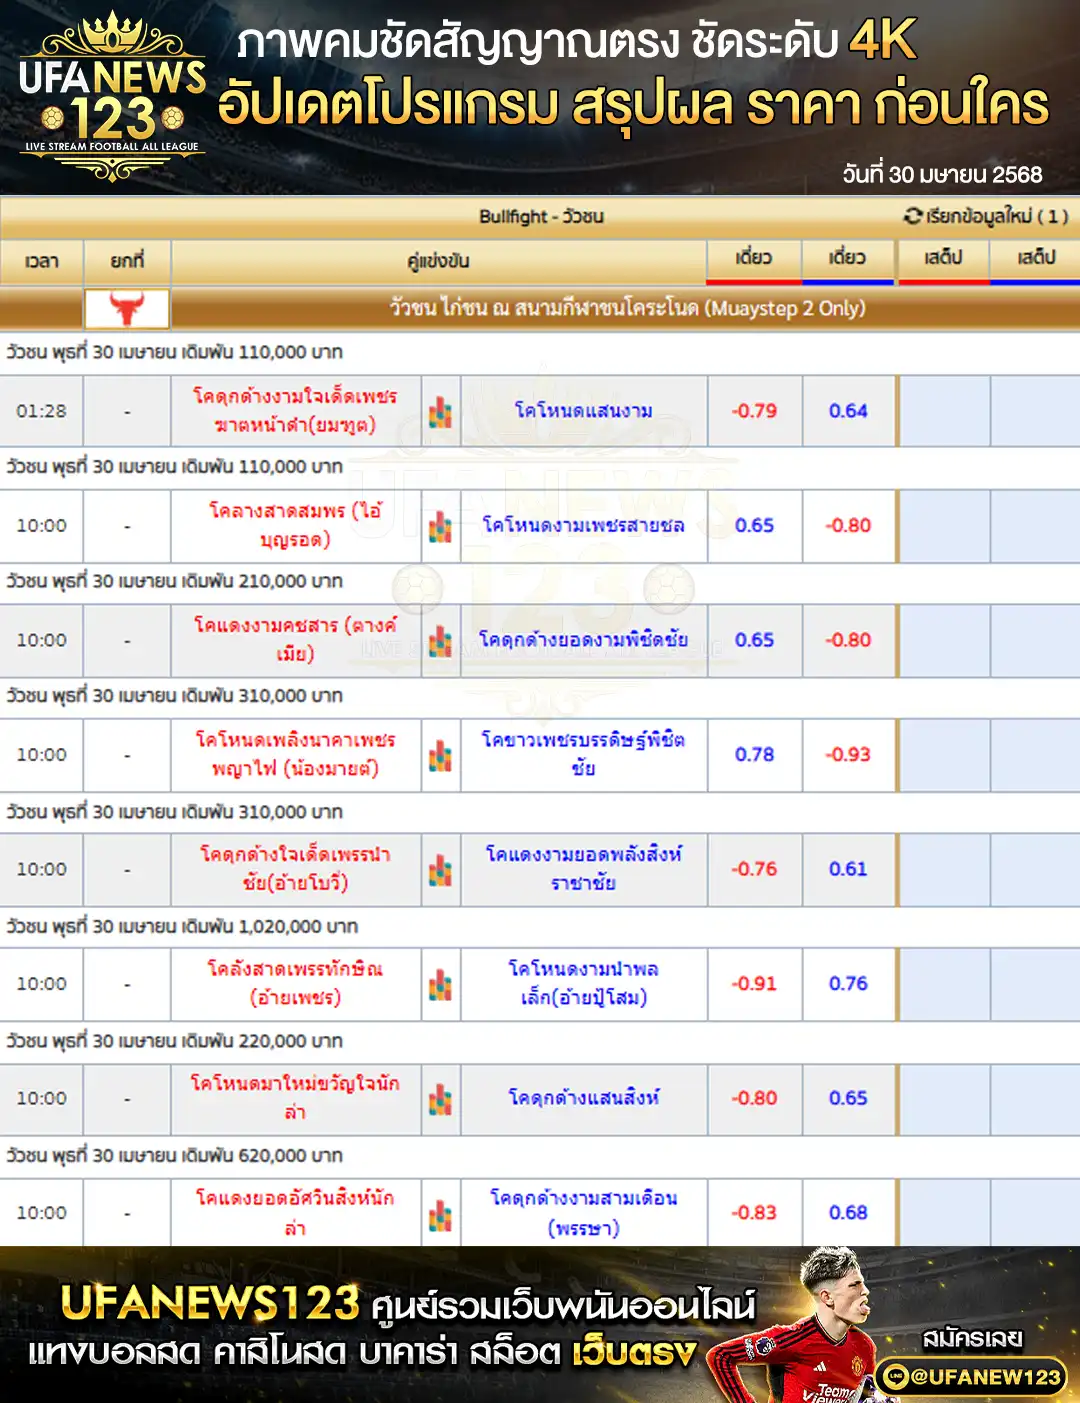This screenshot has width=1080, height=1403.
Task: Open the stats chart icon in the -0.76 odds row
Action: (x=441, y=870)
